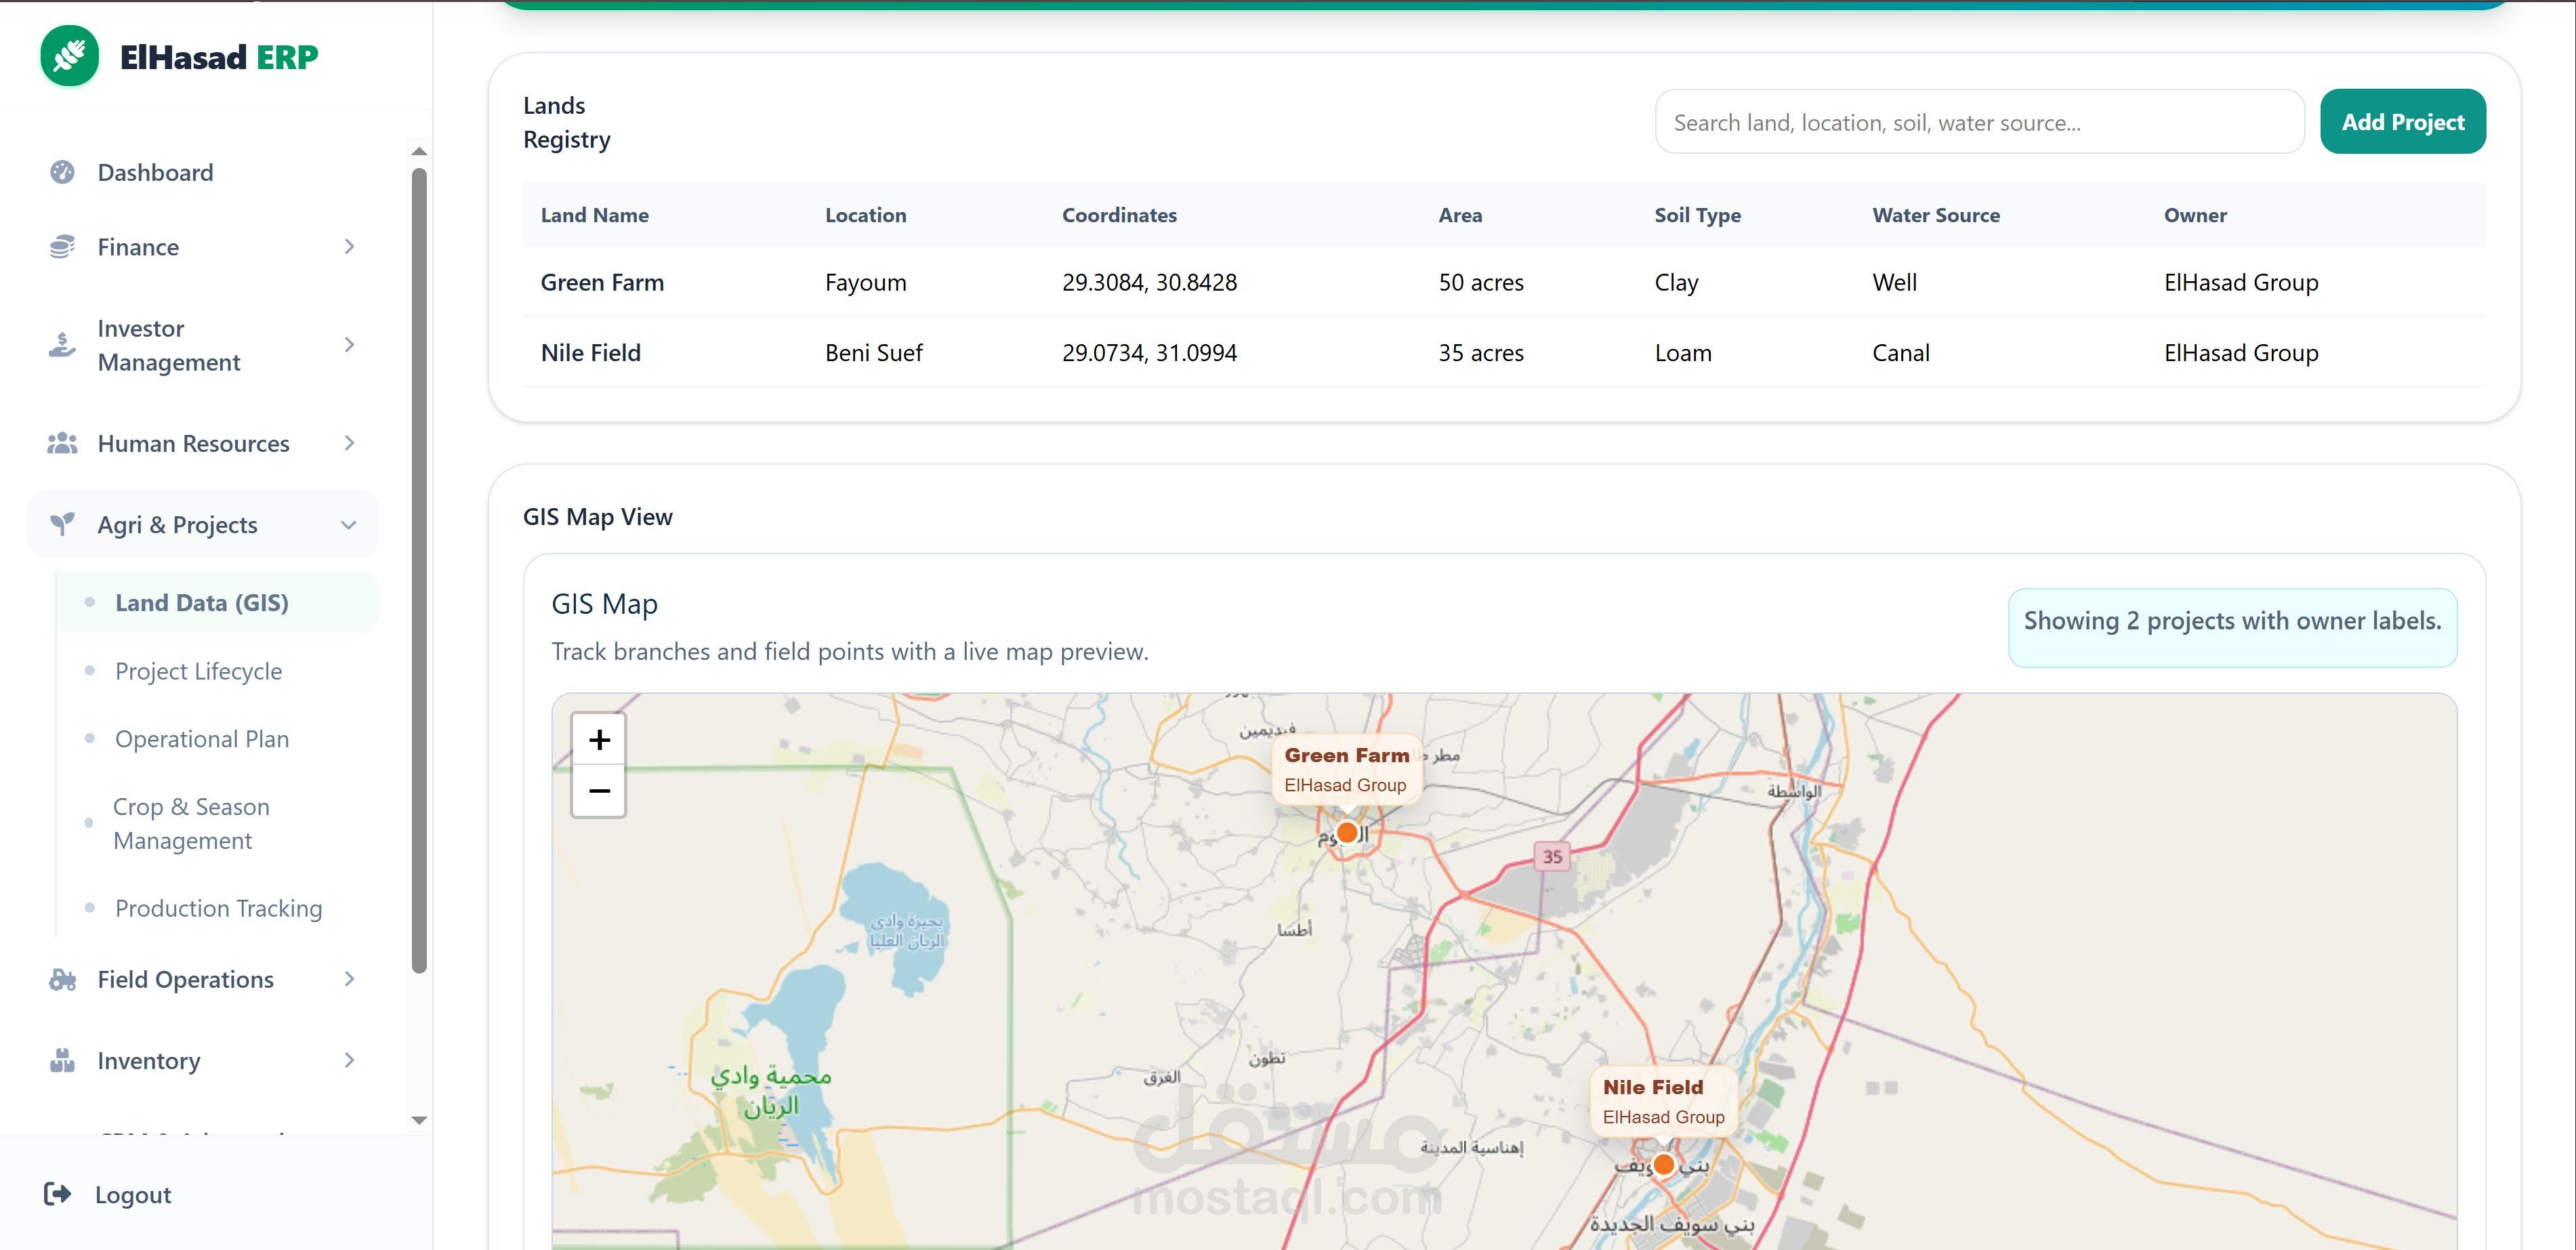Select the Operational Plan link

tap(201, 739)
